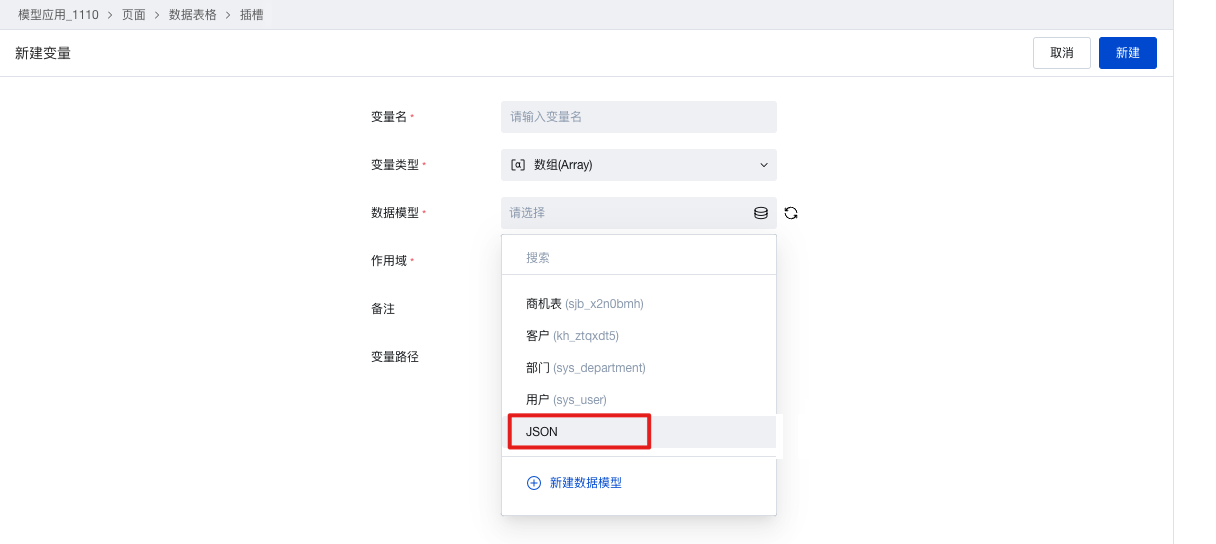
Task: Expand the 变量类型 dropdown arrow
Action: [764, 165]
